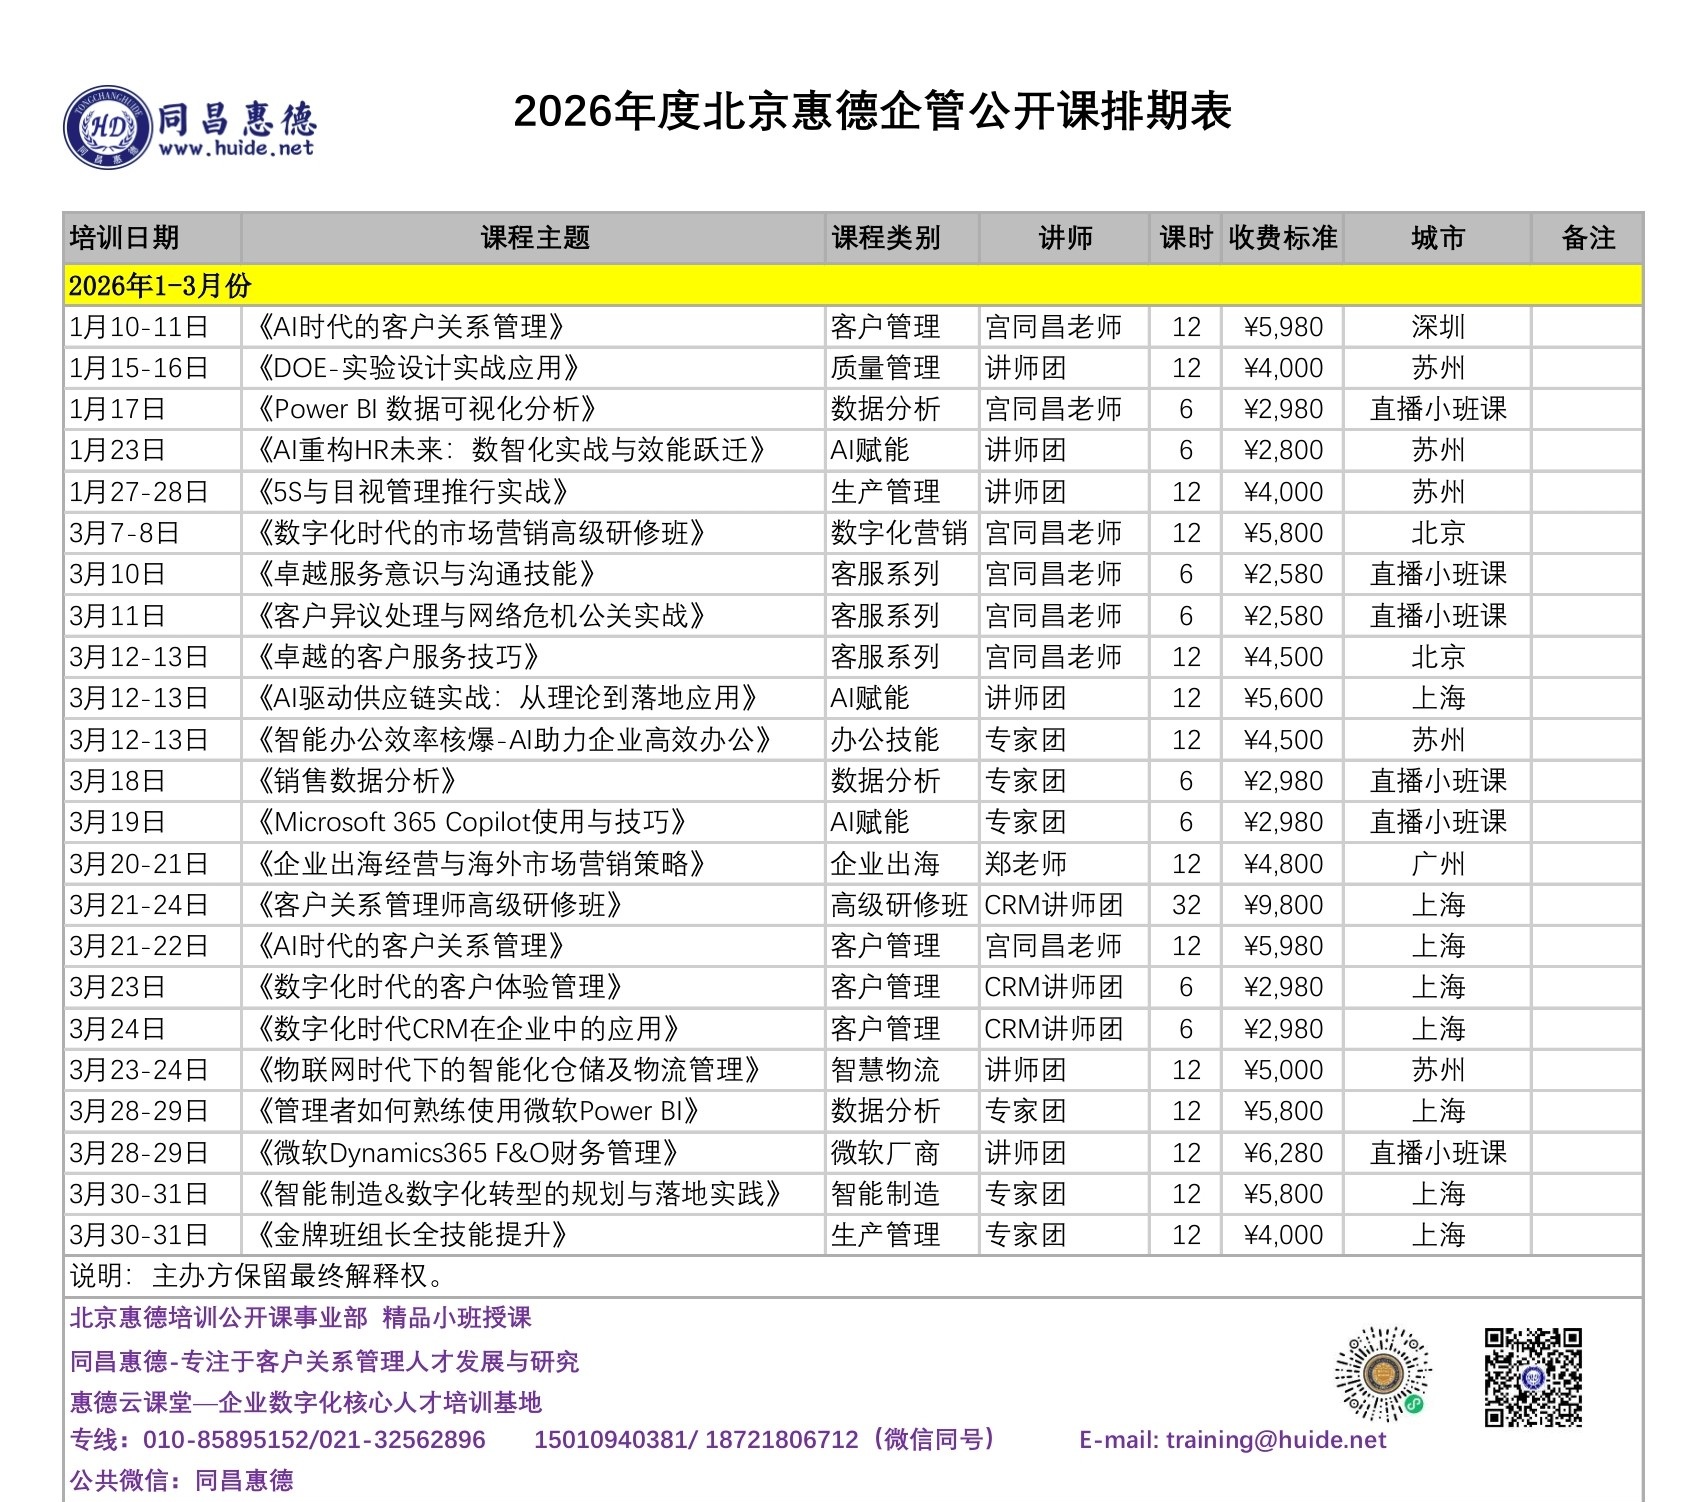The height and width of the screenshot is (1502, 1699).
Task: Select the 培训日期 column header
Action: pos(125,238)
